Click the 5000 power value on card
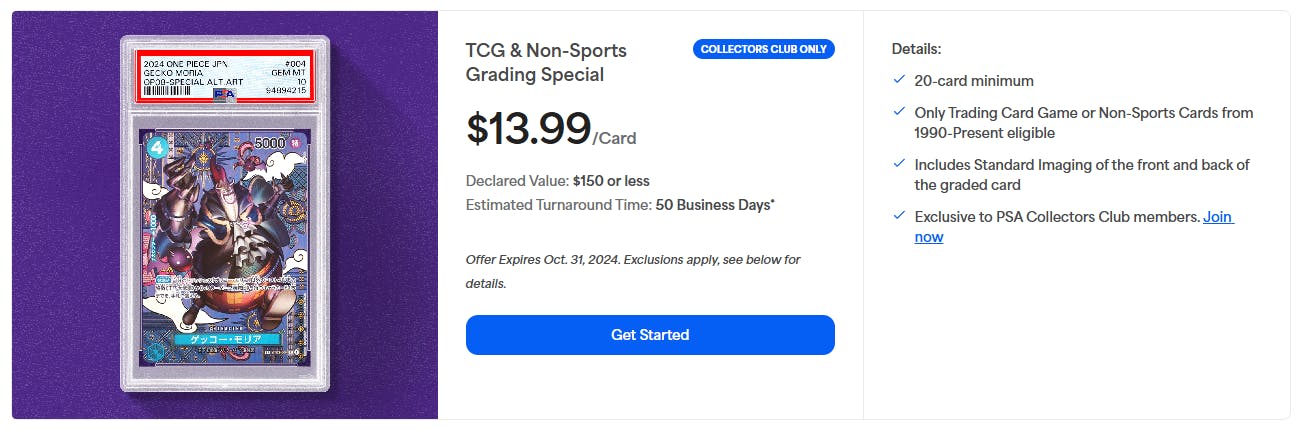 (269, 144)
